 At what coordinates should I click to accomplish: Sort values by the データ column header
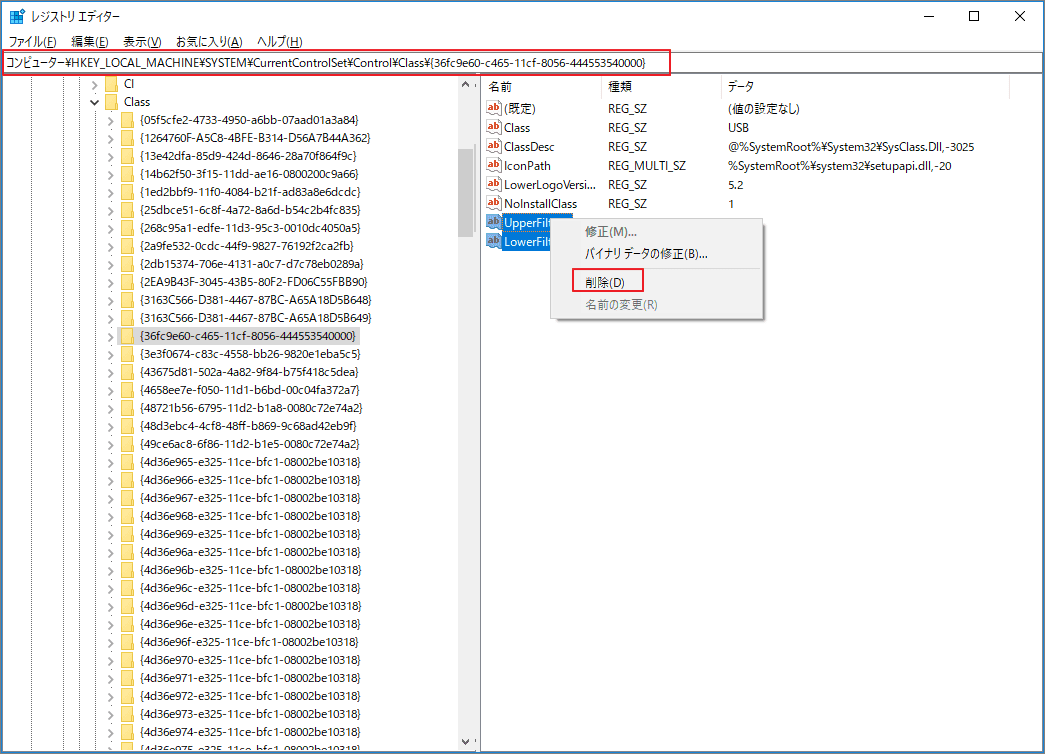865,87
